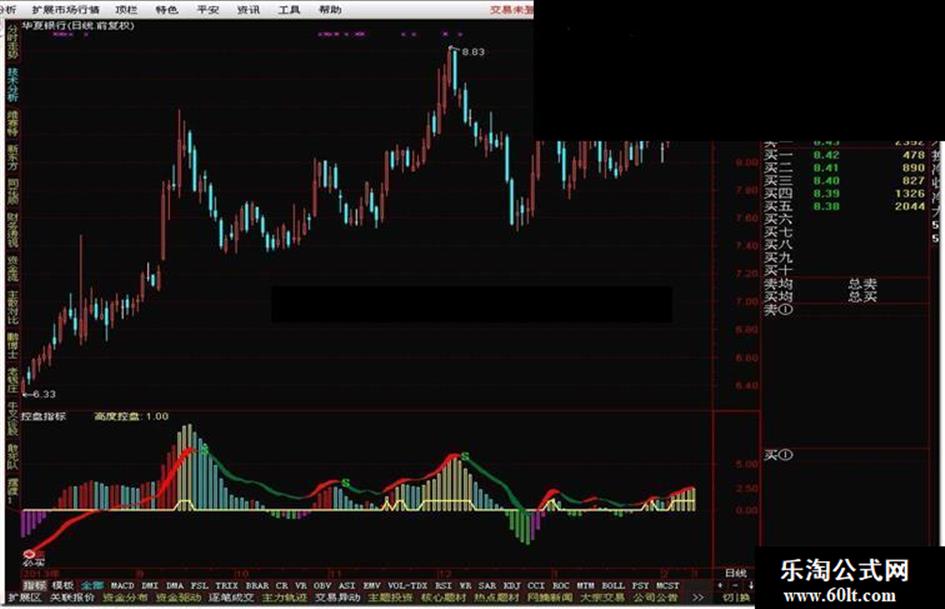This screenshot has width=945, height=609.
Task: Expand more bottom tabs with >> arrow
Action: [x=698, y=598]
